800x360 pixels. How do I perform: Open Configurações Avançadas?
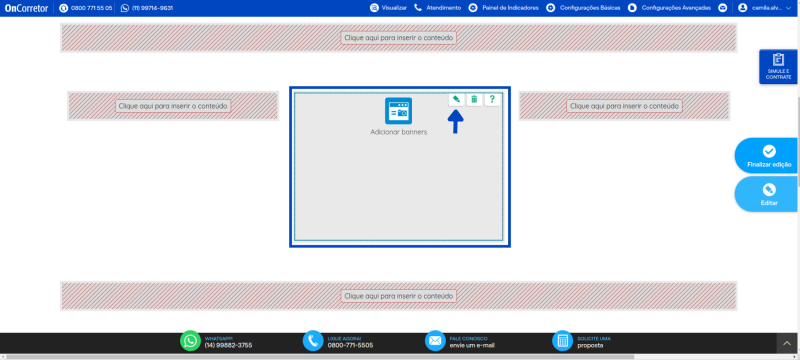click(669, 8)
